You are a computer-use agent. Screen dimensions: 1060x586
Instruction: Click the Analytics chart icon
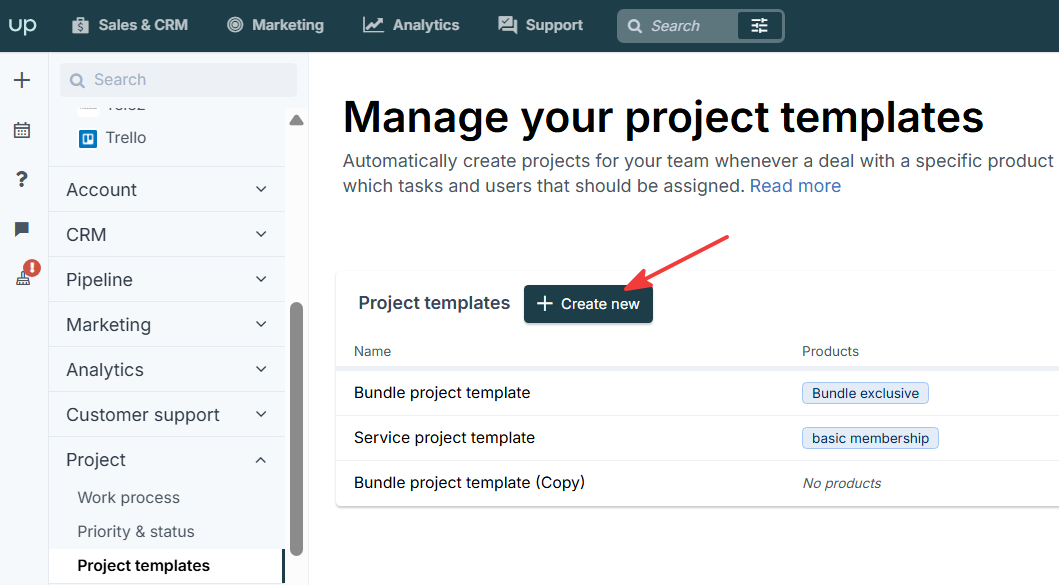click(373, 25)
